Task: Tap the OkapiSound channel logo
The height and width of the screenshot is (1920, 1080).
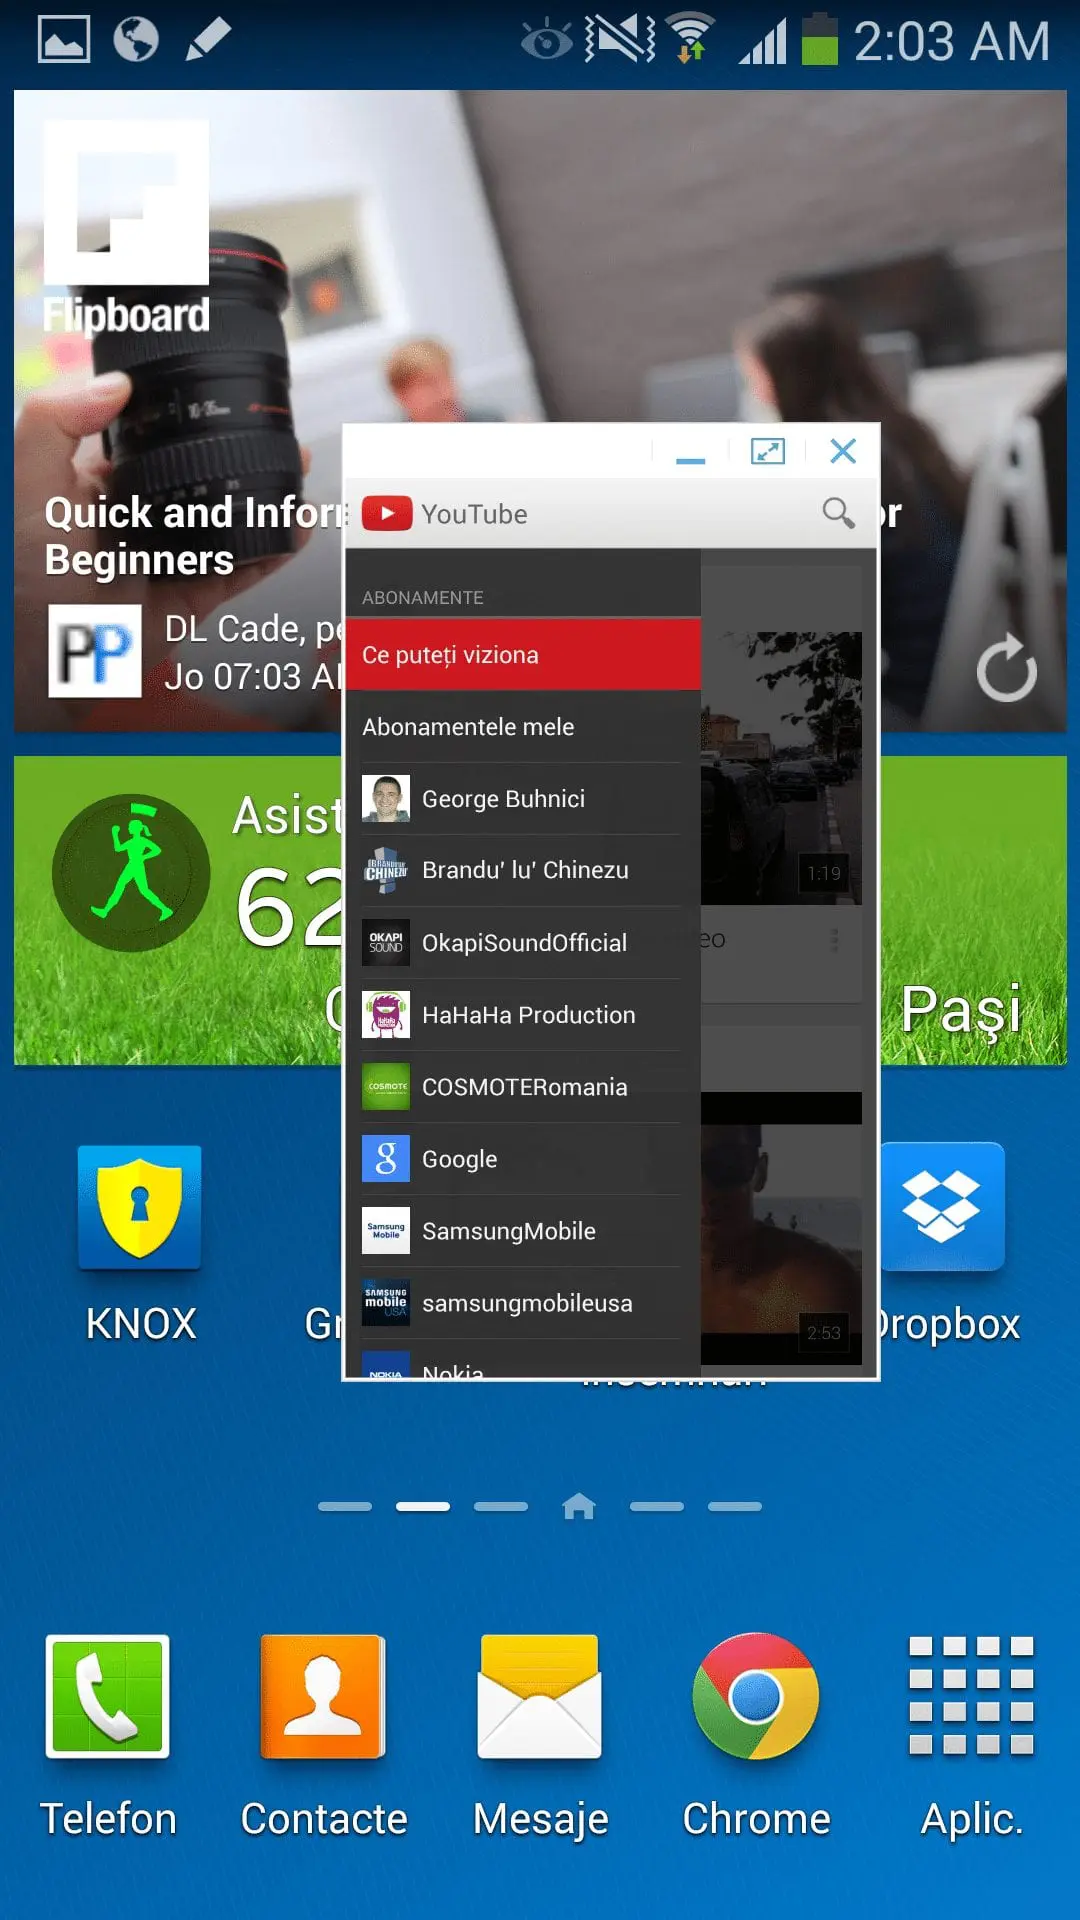Action: pos(386,942)
